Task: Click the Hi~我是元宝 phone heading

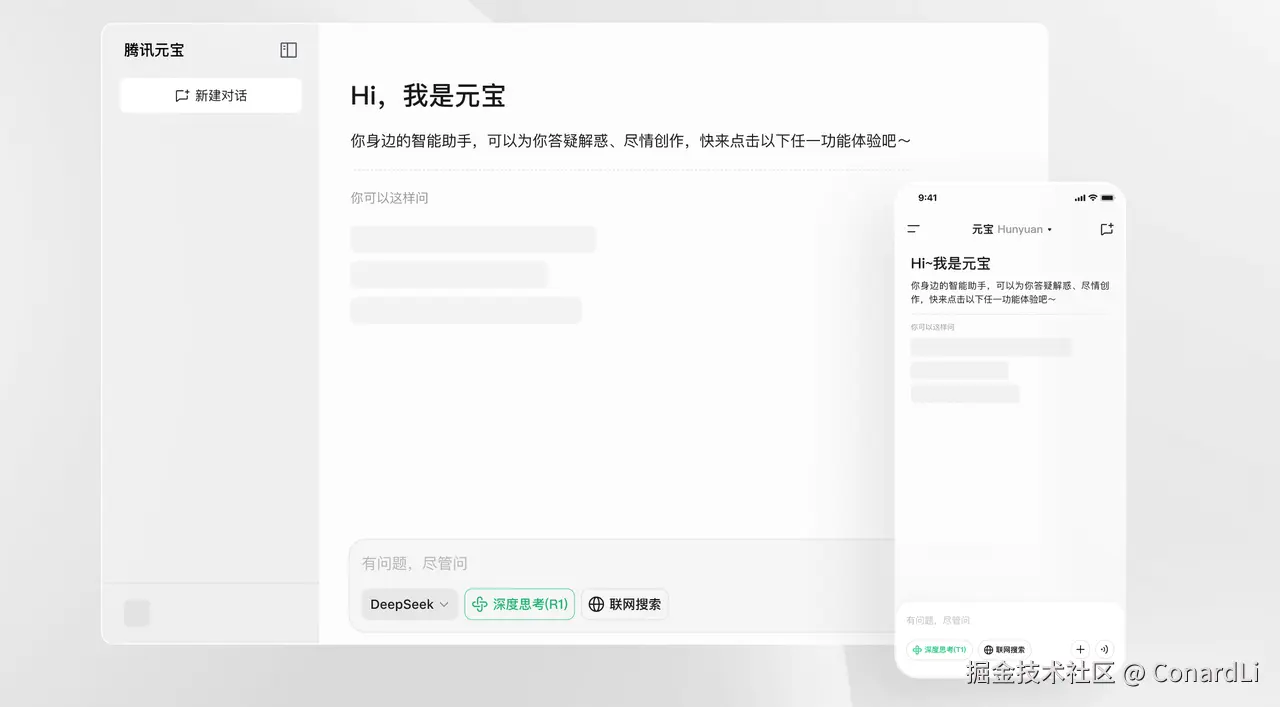Action: point(950,263)
